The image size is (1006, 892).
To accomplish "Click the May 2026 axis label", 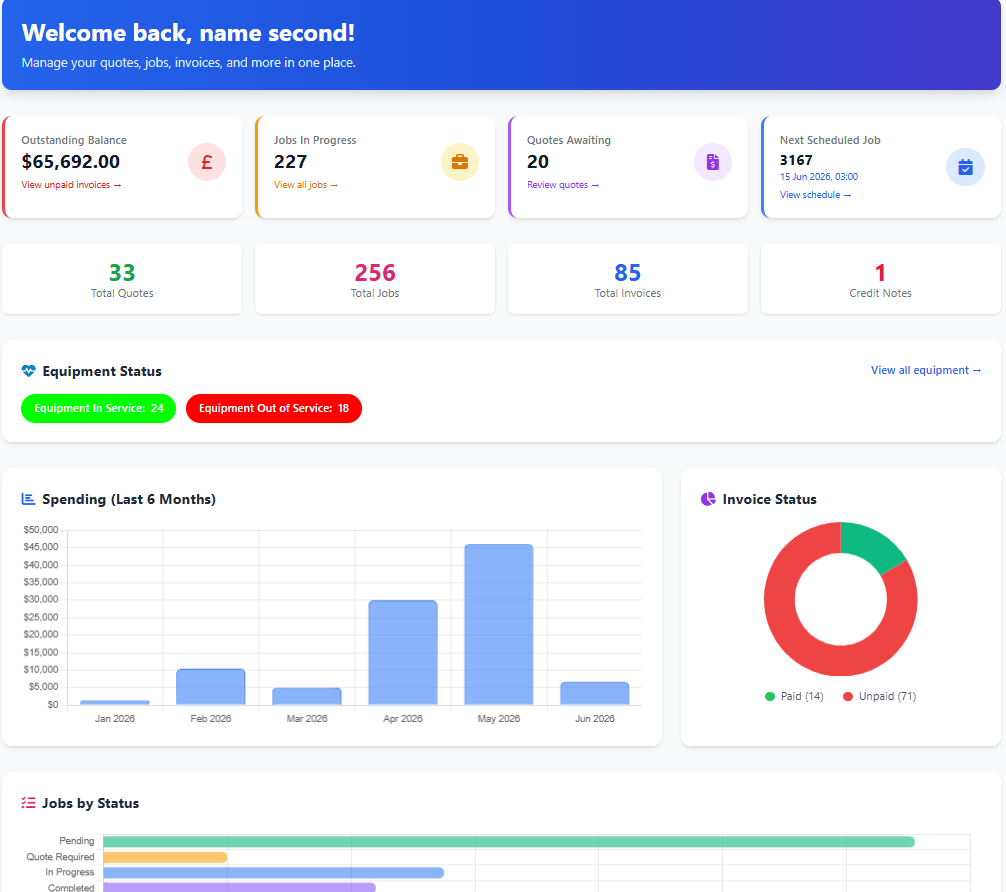I will click(499, 719).
